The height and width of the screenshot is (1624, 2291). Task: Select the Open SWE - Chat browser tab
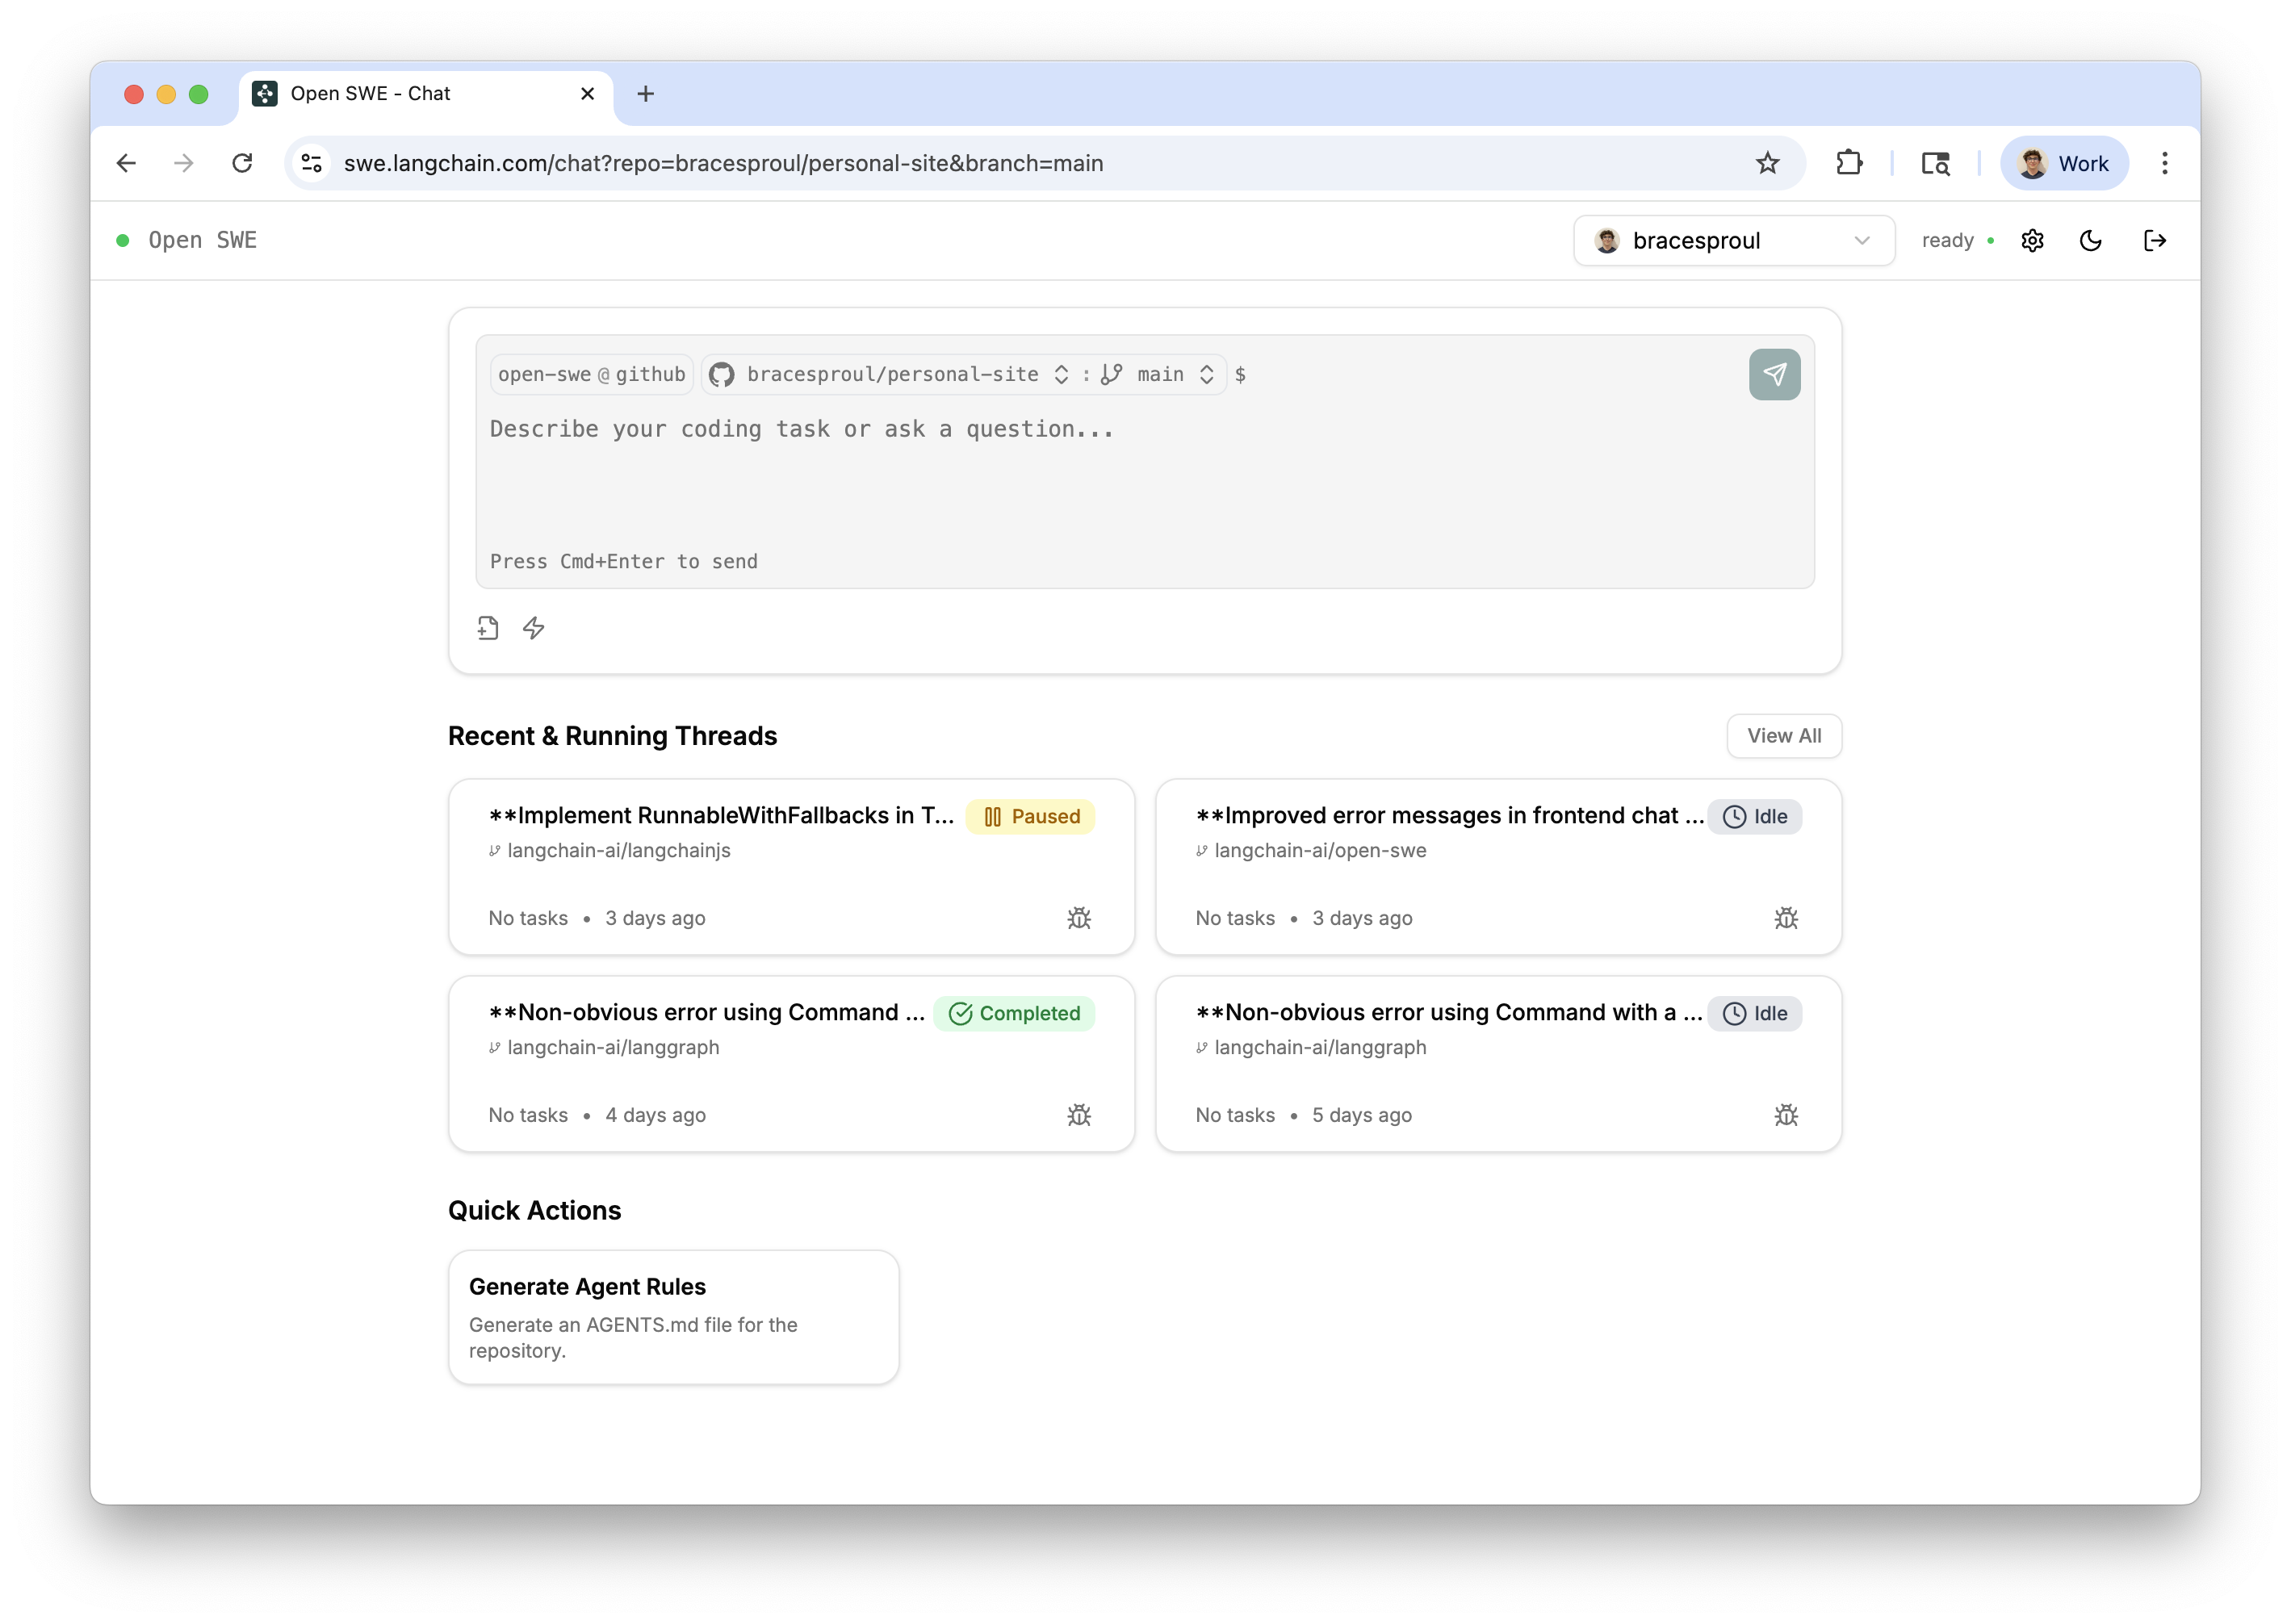[x=425, y=94]
